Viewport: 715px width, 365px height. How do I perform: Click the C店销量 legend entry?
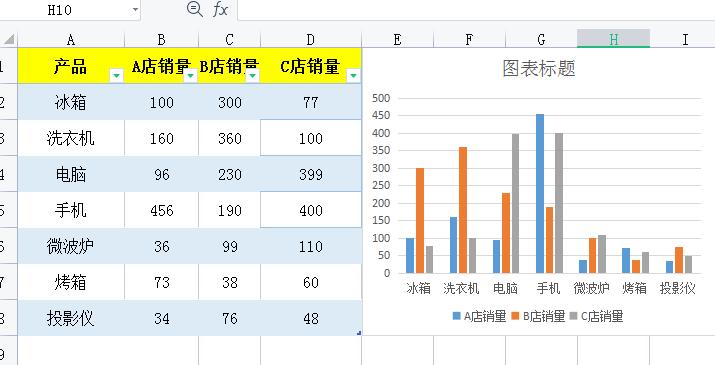pos(596,316)
